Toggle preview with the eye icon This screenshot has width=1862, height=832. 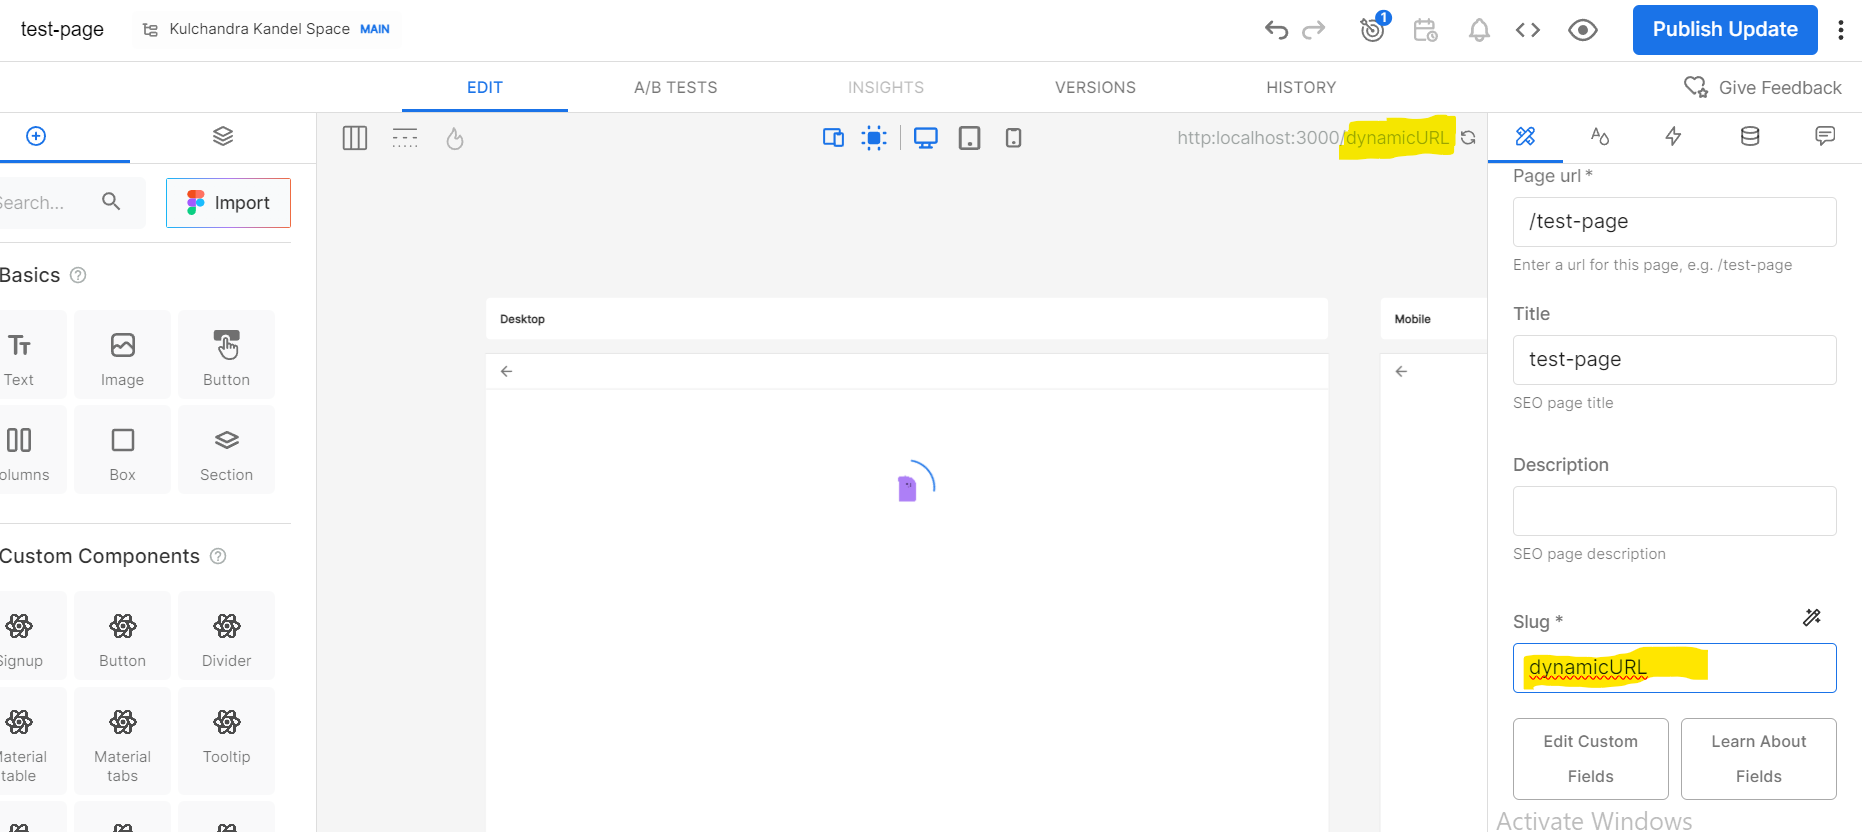point(1582,30)
